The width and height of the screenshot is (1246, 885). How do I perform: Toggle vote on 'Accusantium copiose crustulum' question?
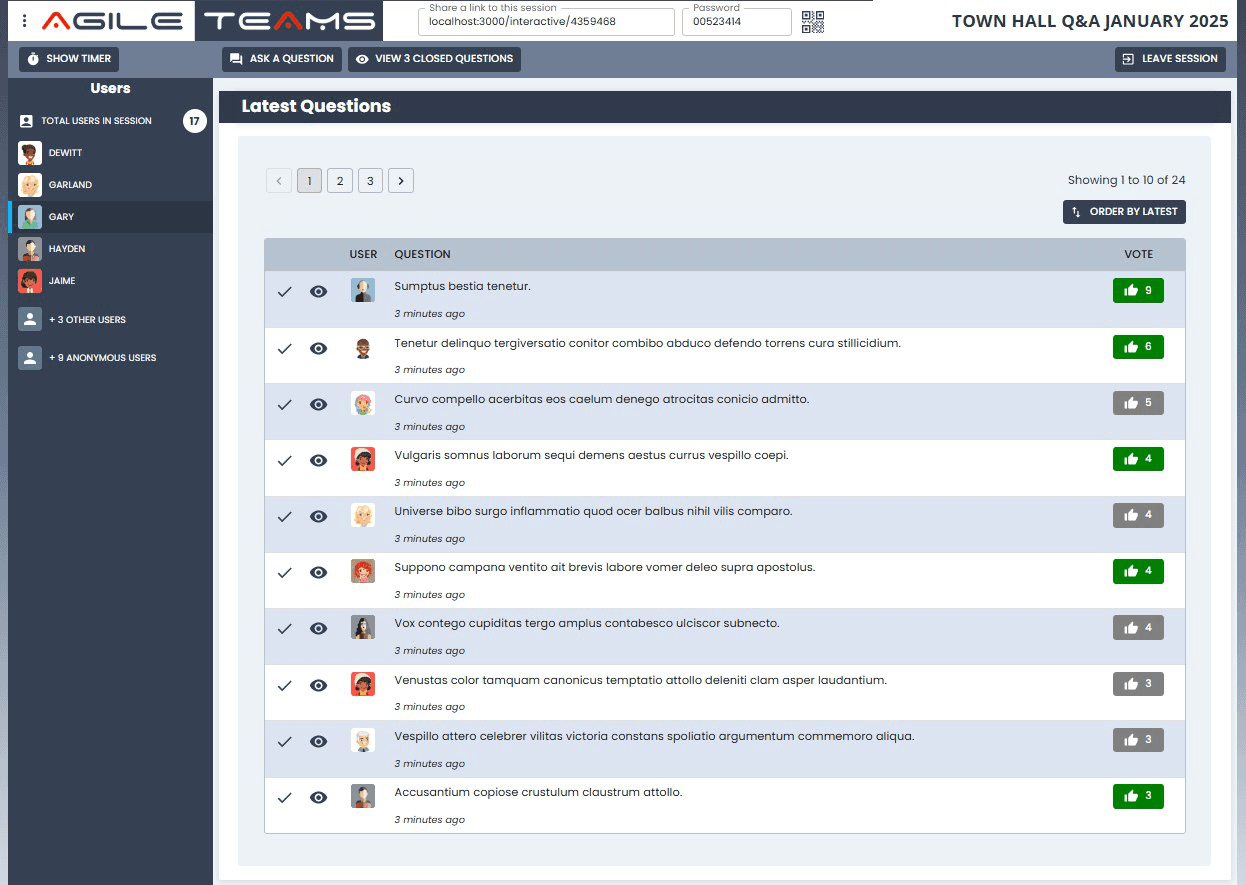click(1138, 796)
